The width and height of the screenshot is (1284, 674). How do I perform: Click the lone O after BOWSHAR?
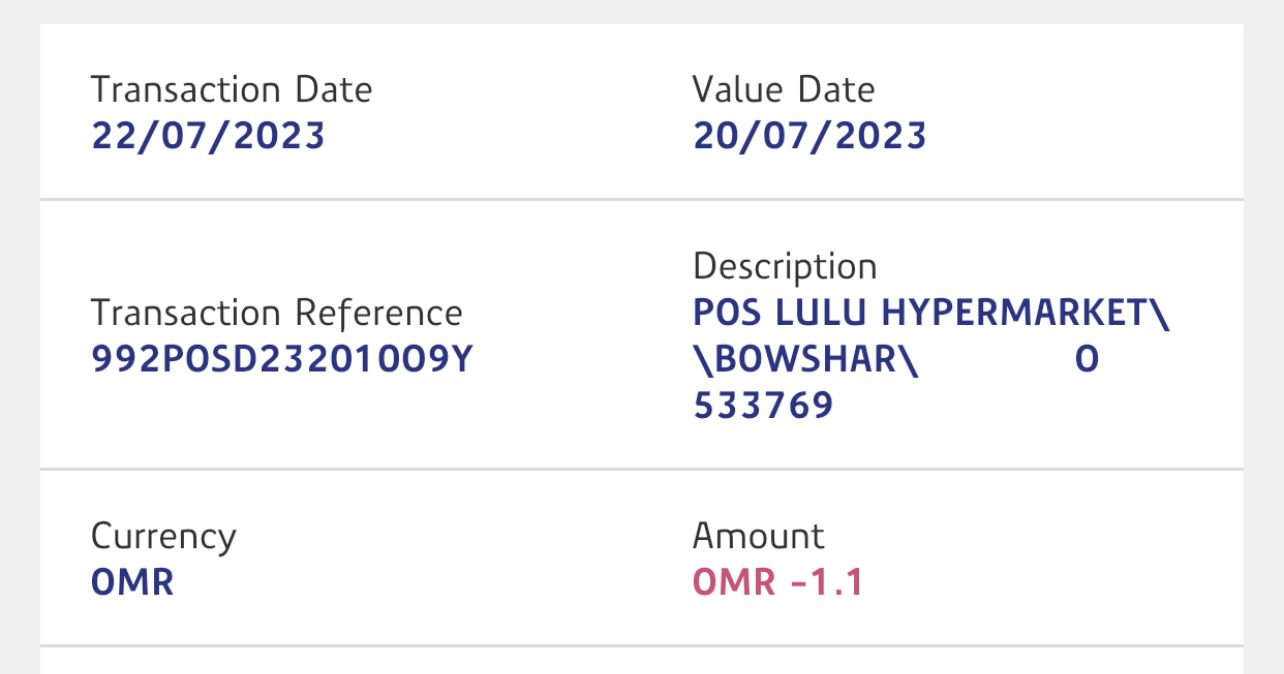click(x=1087, y=360)
